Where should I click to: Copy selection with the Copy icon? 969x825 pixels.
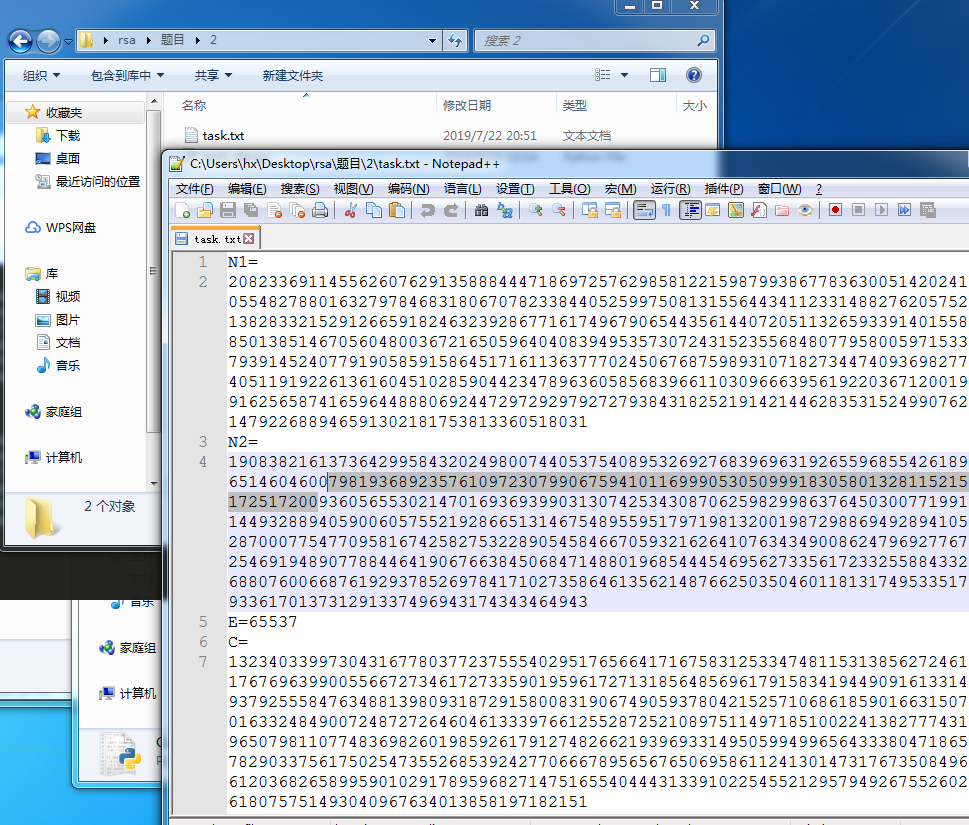coord(374,211)
